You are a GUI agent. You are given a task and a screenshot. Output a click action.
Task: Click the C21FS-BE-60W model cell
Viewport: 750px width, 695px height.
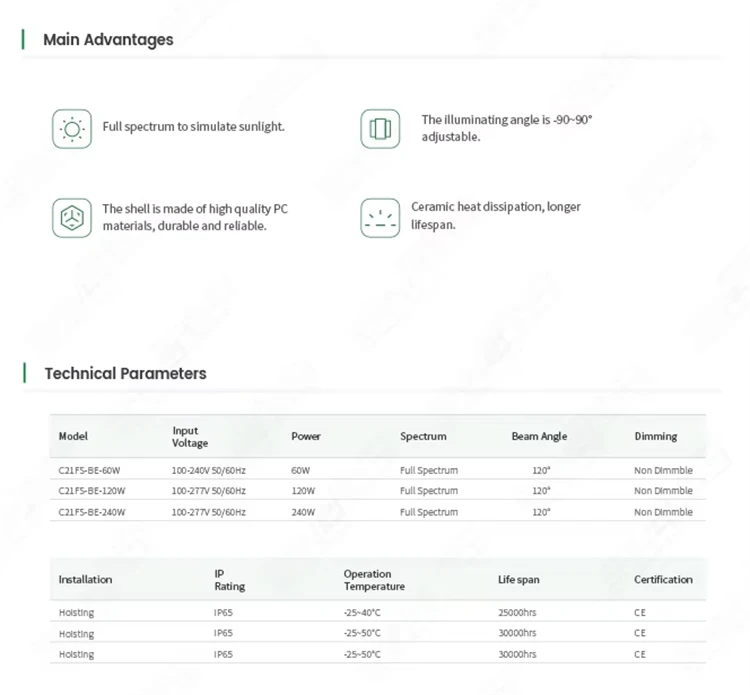coord(89,470)
